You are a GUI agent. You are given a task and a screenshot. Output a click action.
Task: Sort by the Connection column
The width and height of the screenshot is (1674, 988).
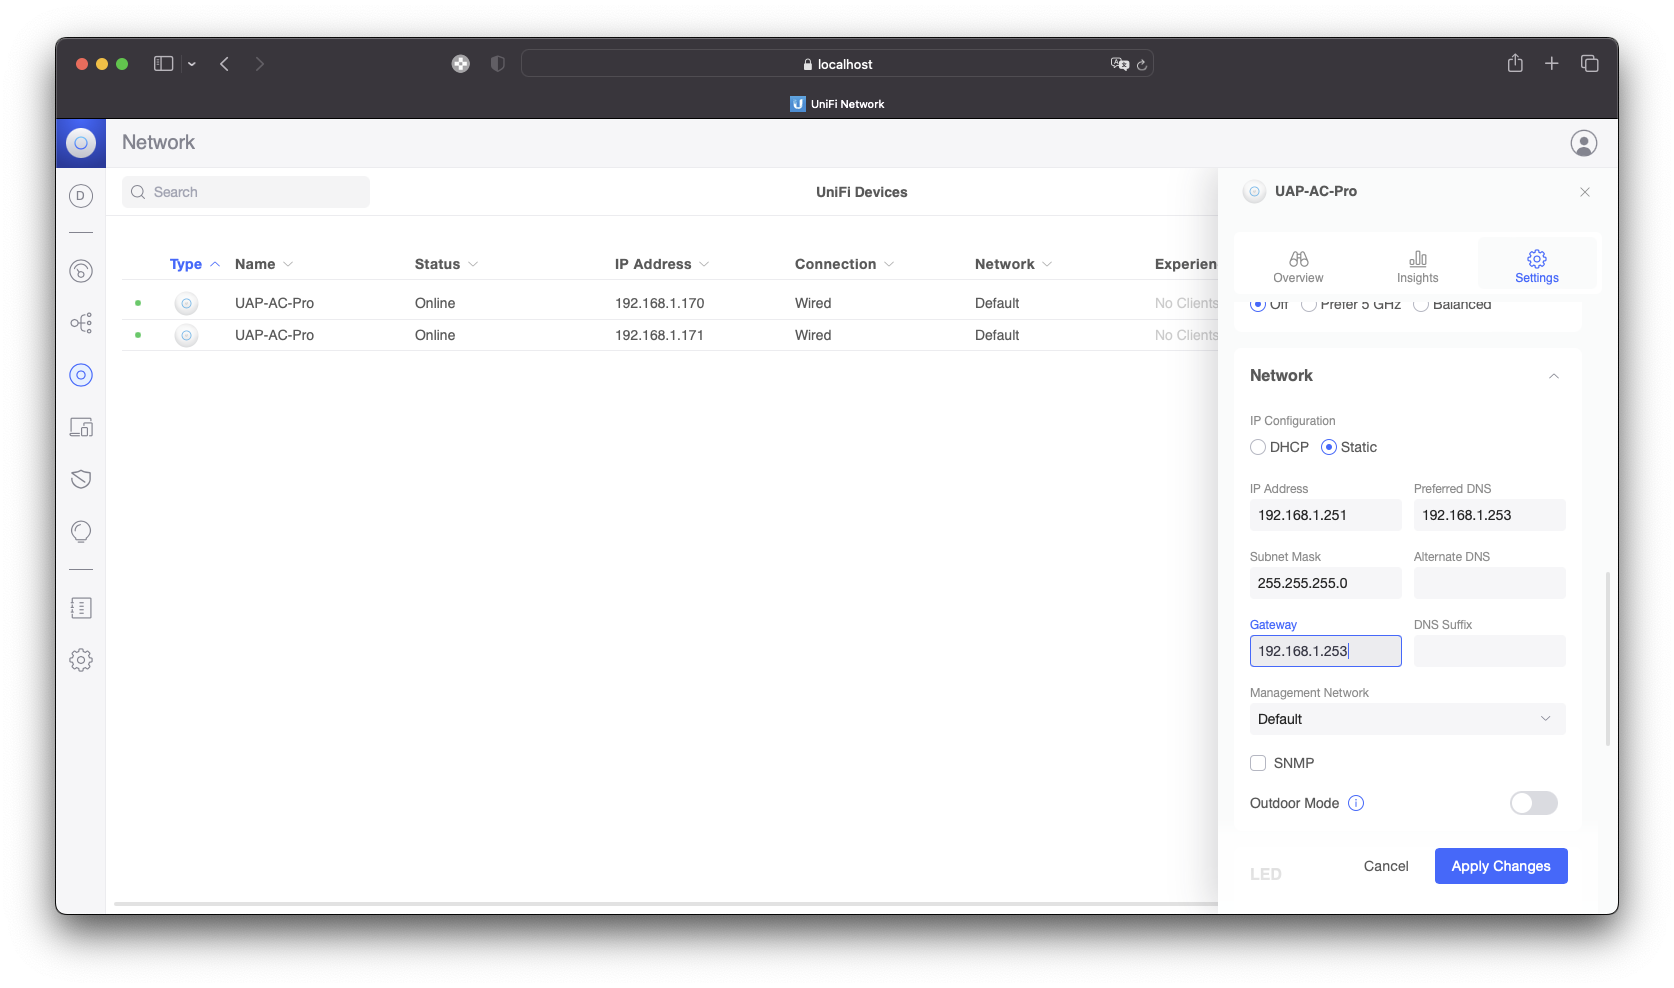(x=844, y=264)
